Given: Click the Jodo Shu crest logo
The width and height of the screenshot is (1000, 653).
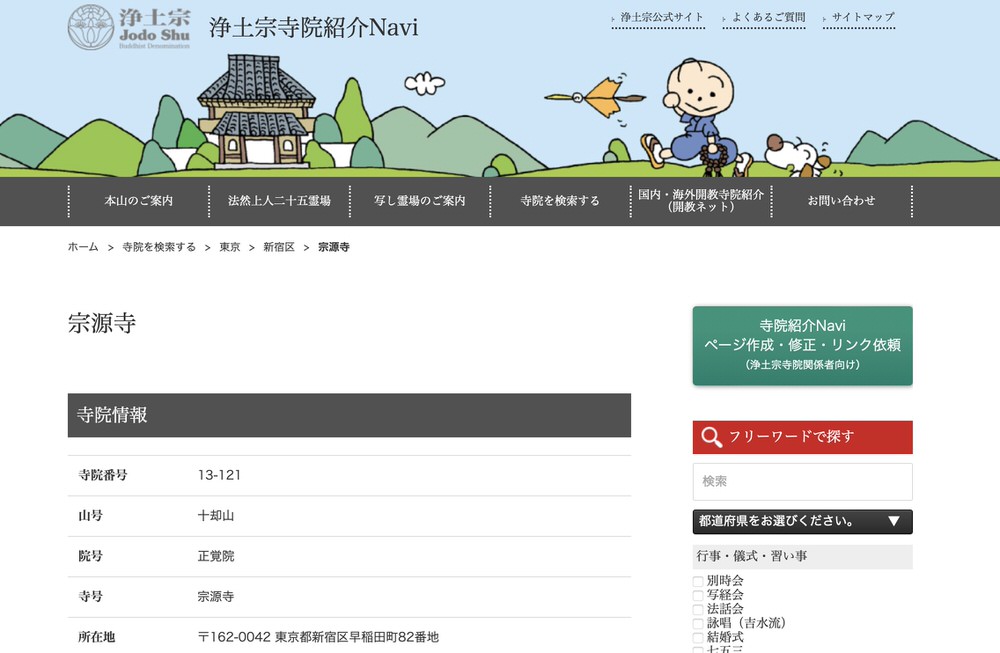Looking at the screenshot, I should click(x=90, y=27).
